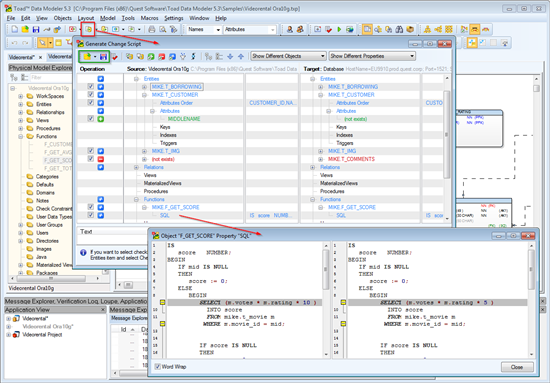Expand the source MIKE.T_BORROWING node
Viewport: 550px width, 383px height.
click(144, 87)
